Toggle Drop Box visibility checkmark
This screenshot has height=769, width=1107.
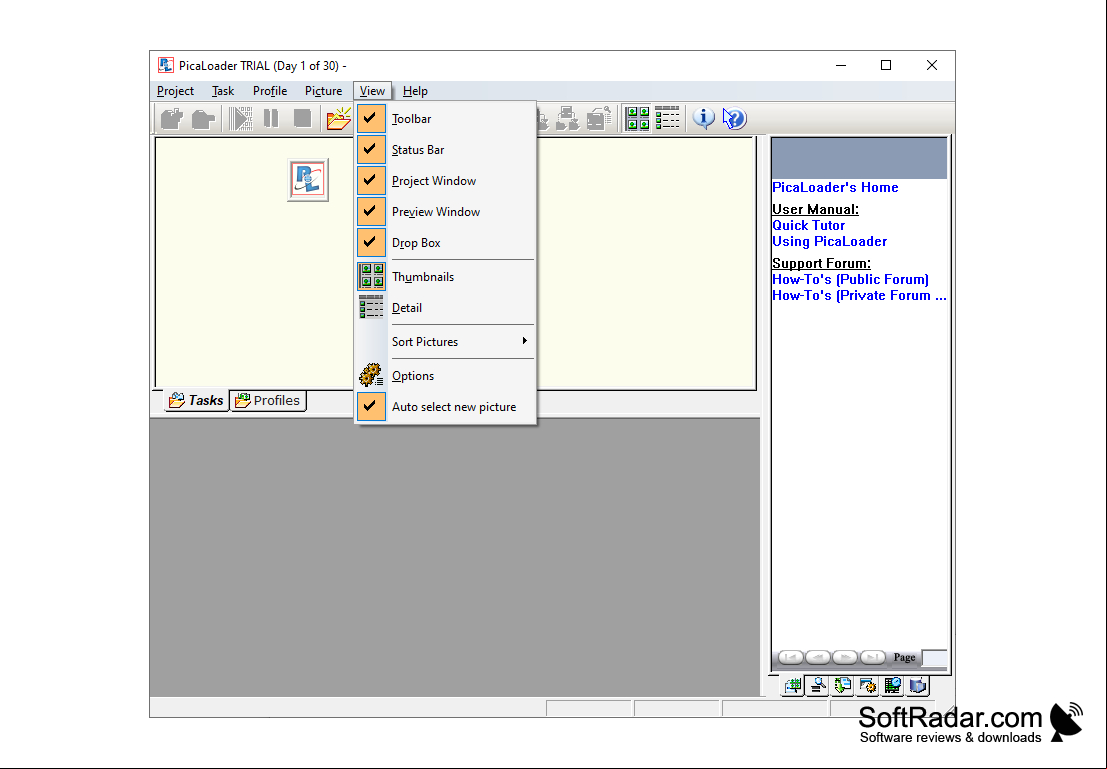[371, 243]
